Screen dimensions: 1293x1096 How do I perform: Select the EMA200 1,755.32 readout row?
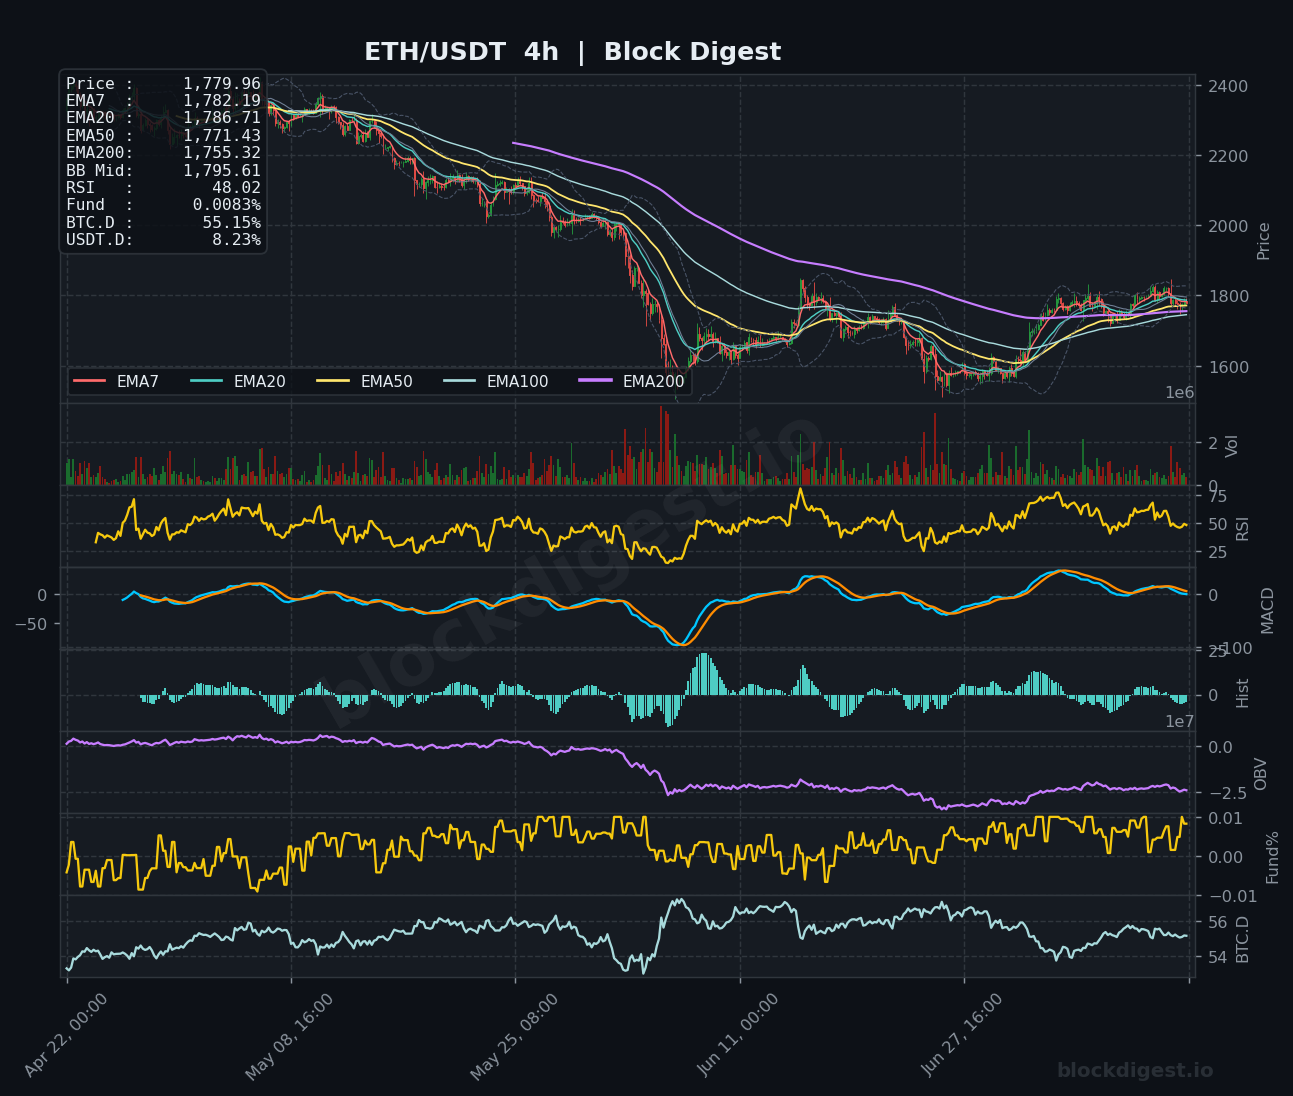tap(163, 153)
